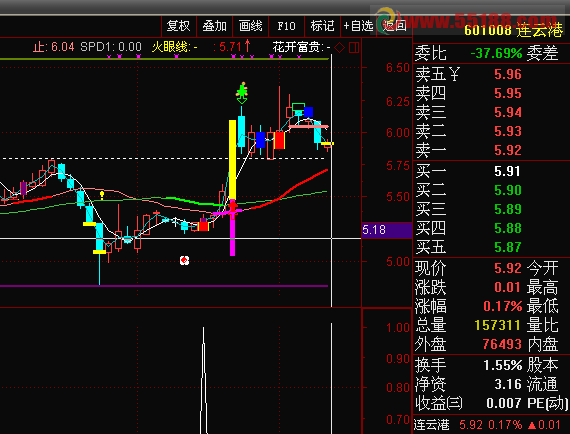This screenshot has height=434, width=570.
Task: Click the red 5.71 indicator value
Action: tap(230, 47)
